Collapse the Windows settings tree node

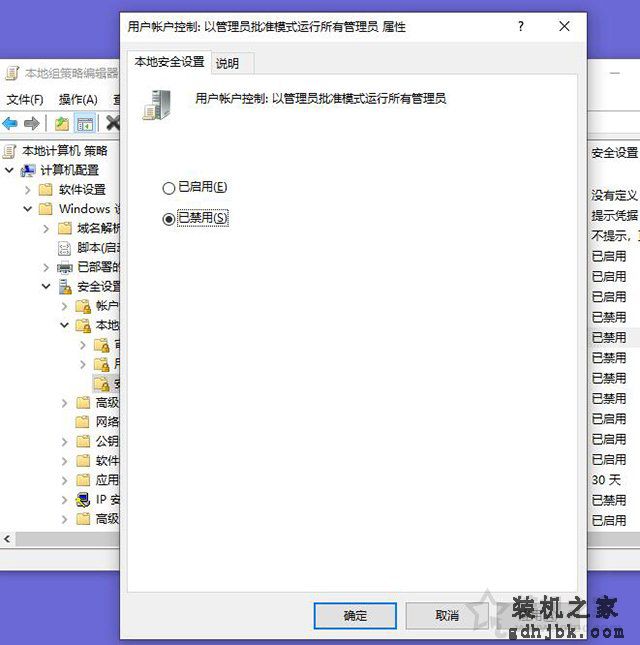click(x=28, y=209)
